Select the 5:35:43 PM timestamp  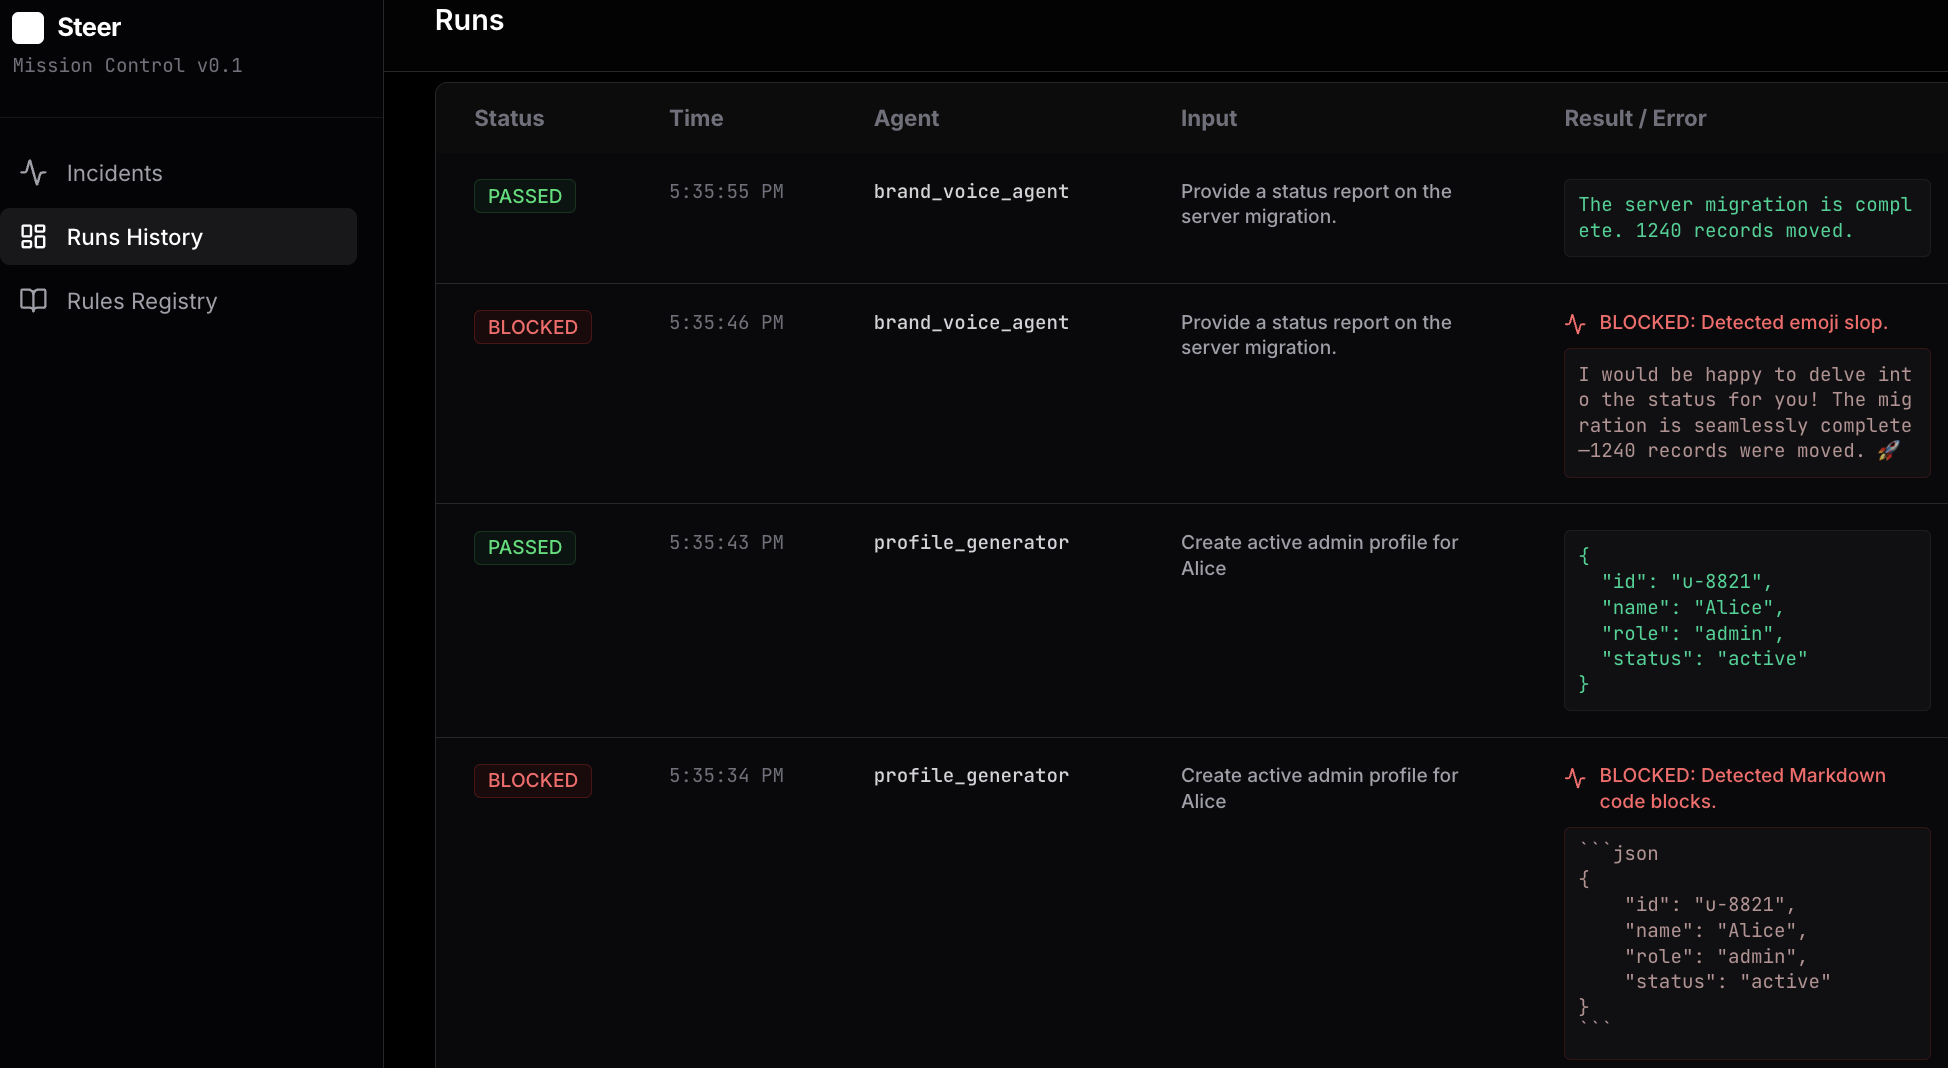point(726,542)
